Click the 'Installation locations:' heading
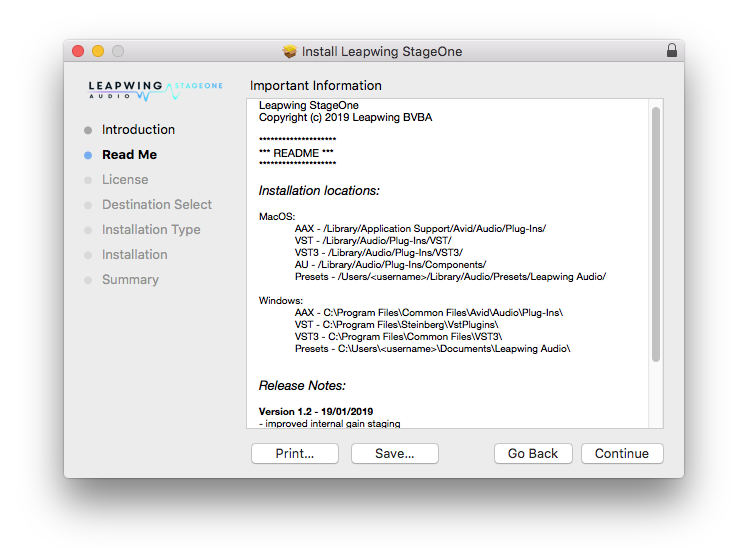The width and height of the screenshot is (740, 548). [x=319, y=191]
